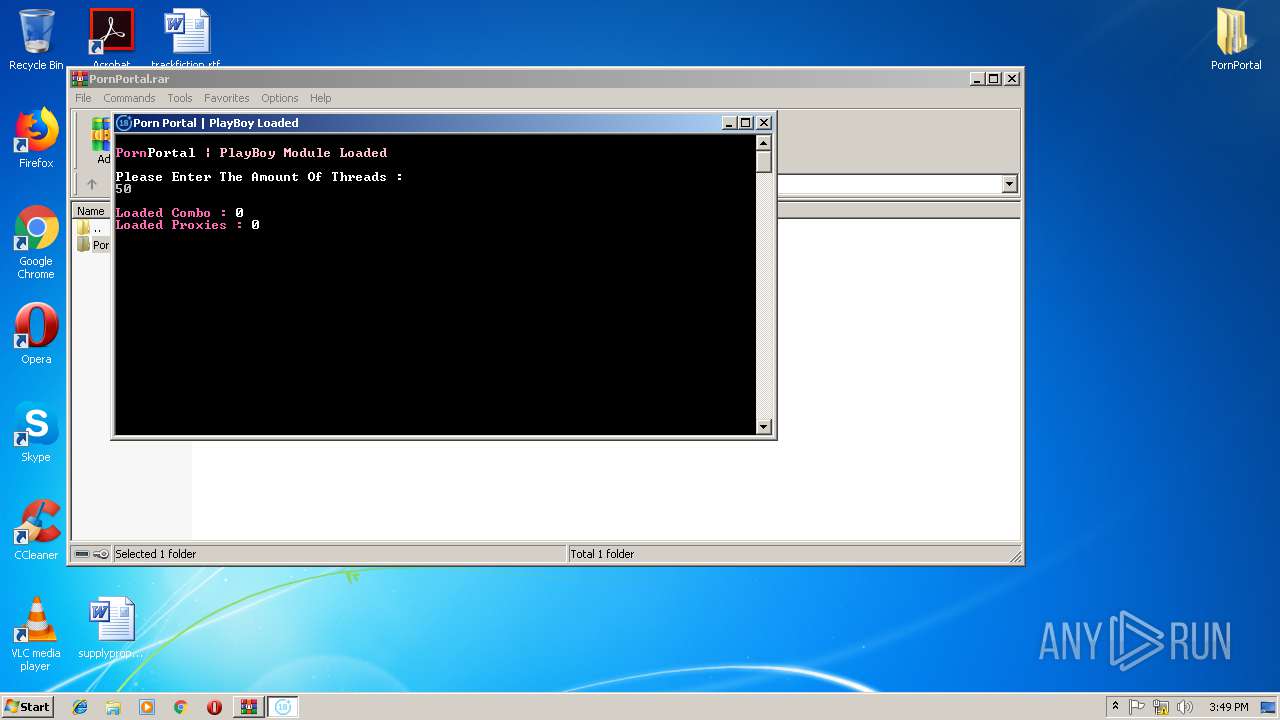Screen dimensions: 1280x720
Task: Open volume speaker tray icon
Action: [x=1185, y=707]
